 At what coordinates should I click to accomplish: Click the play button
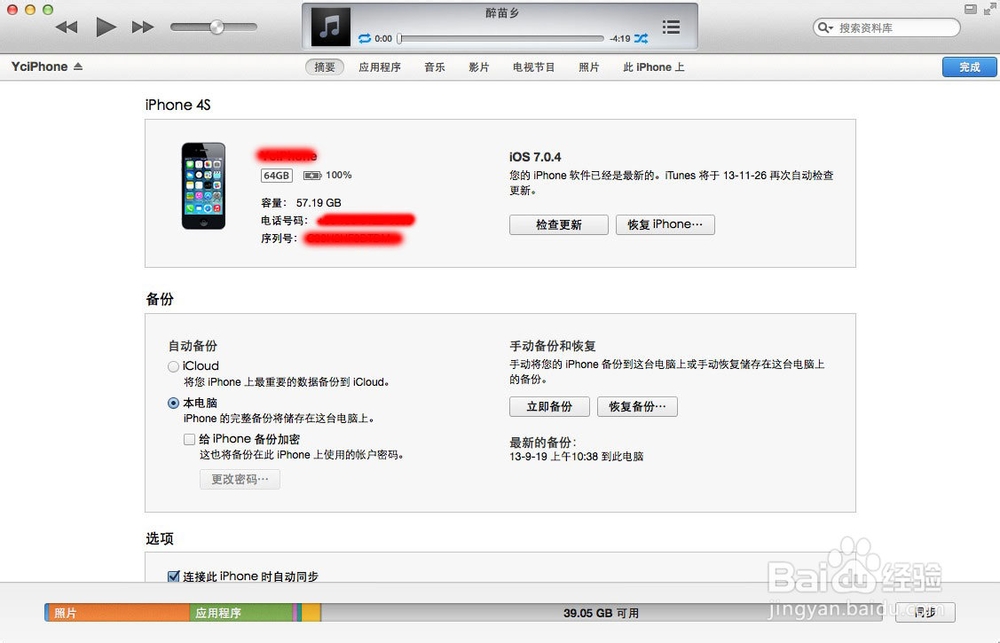[105, 27]
